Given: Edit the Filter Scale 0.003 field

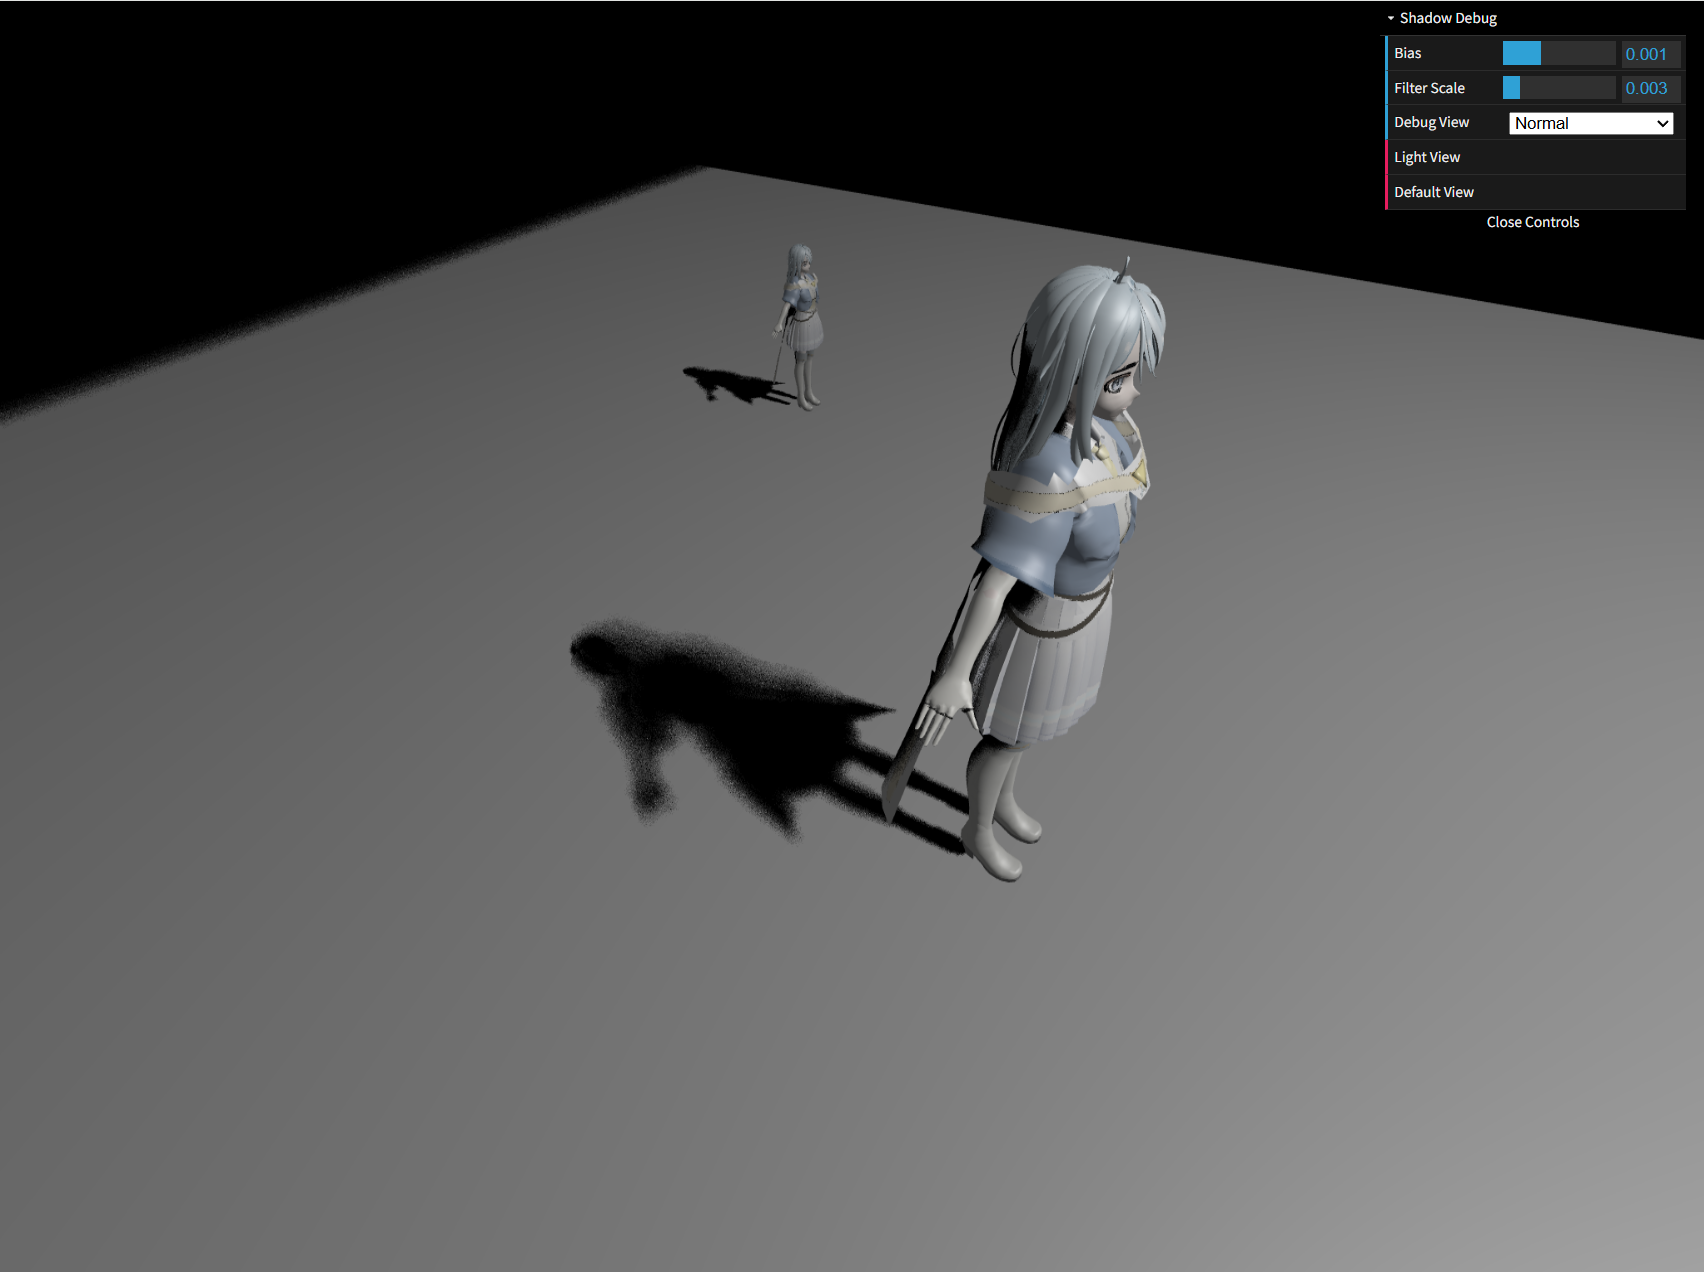Looking at the screenshot, I should click(1650, 88).
